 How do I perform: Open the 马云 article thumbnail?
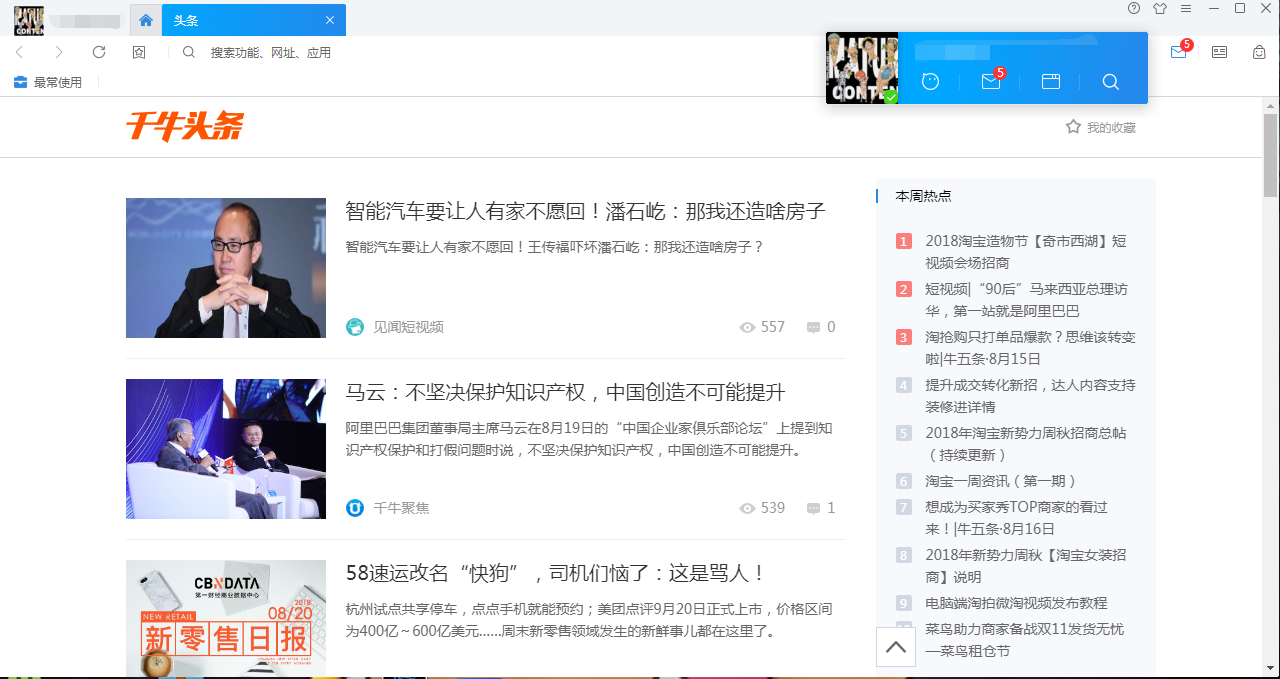[226, 449]
